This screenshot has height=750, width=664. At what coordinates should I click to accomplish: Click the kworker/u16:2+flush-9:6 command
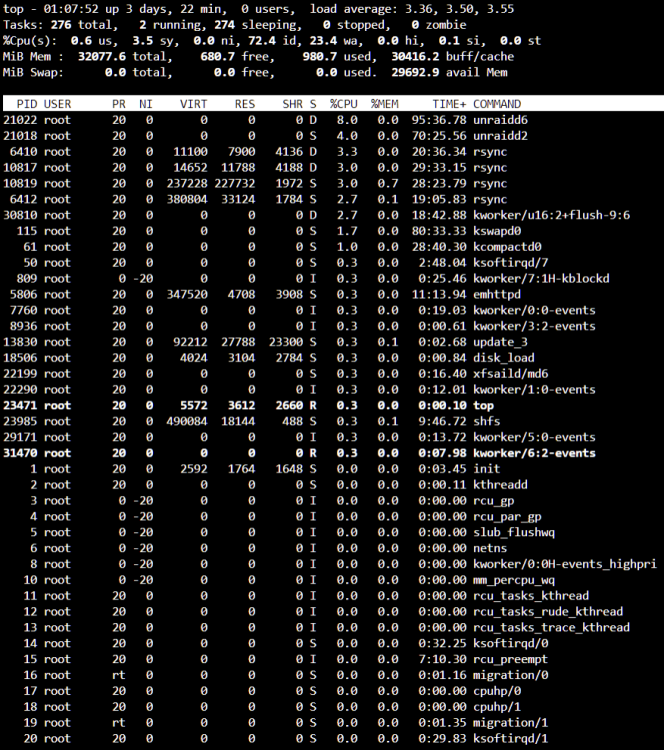click(552, 215)
